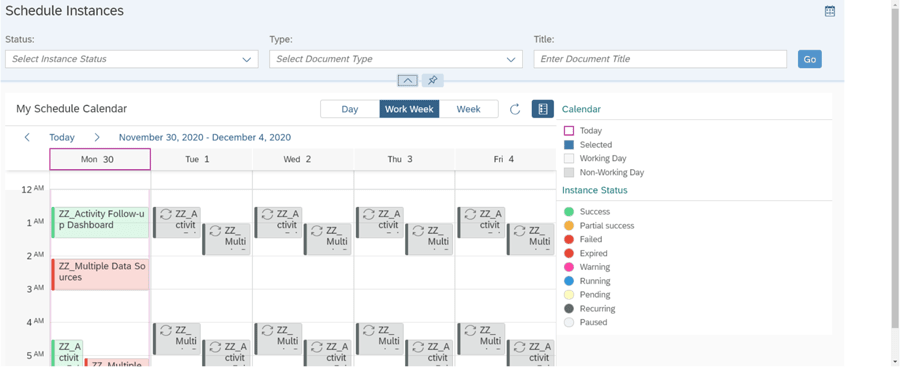Toggle the calendar legend panel button
Screen dimensions: 900x369
tap(542, 109)
